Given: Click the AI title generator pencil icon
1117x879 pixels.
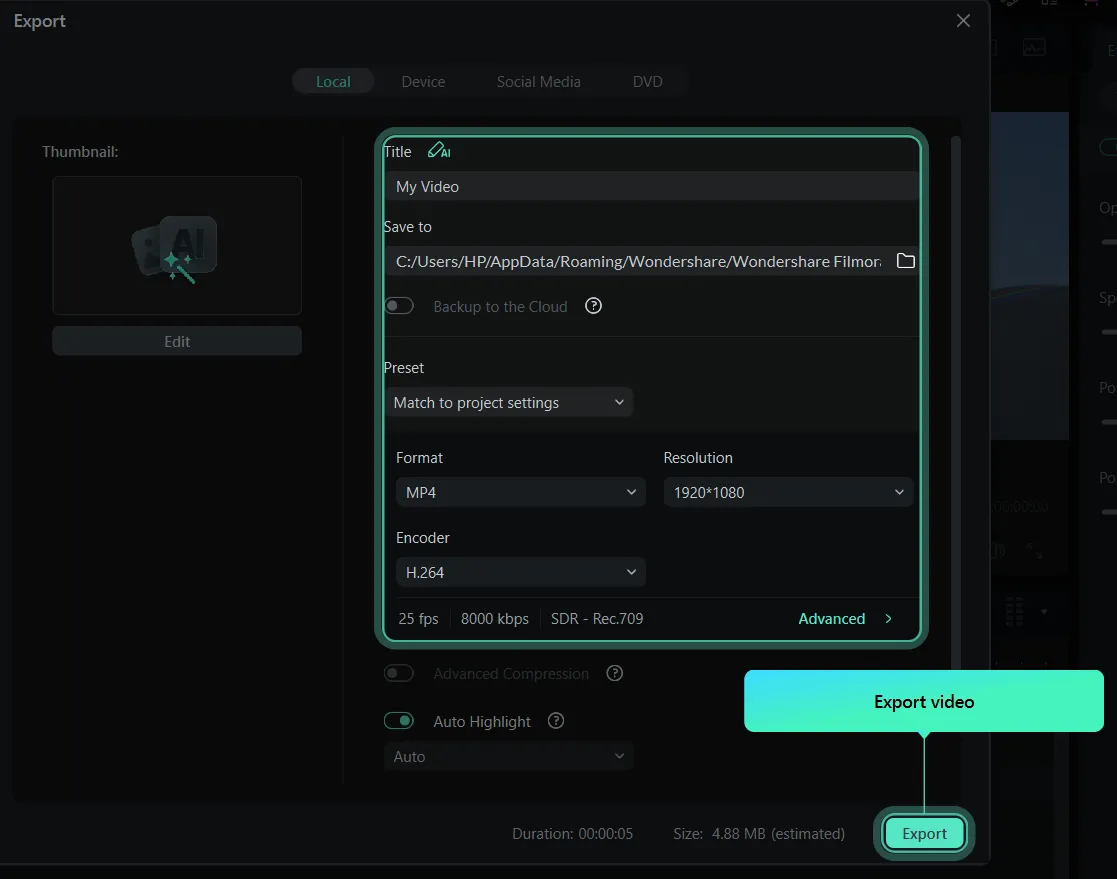Looking at the screenshot, I should tap(438, 151).
